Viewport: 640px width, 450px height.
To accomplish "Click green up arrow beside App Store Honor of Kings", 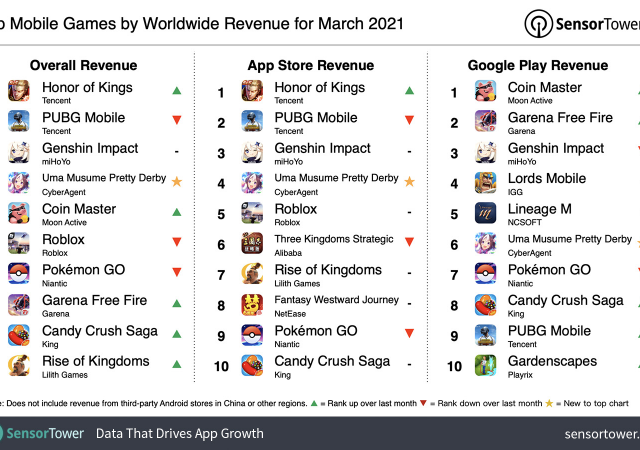I will click(410, 91).
